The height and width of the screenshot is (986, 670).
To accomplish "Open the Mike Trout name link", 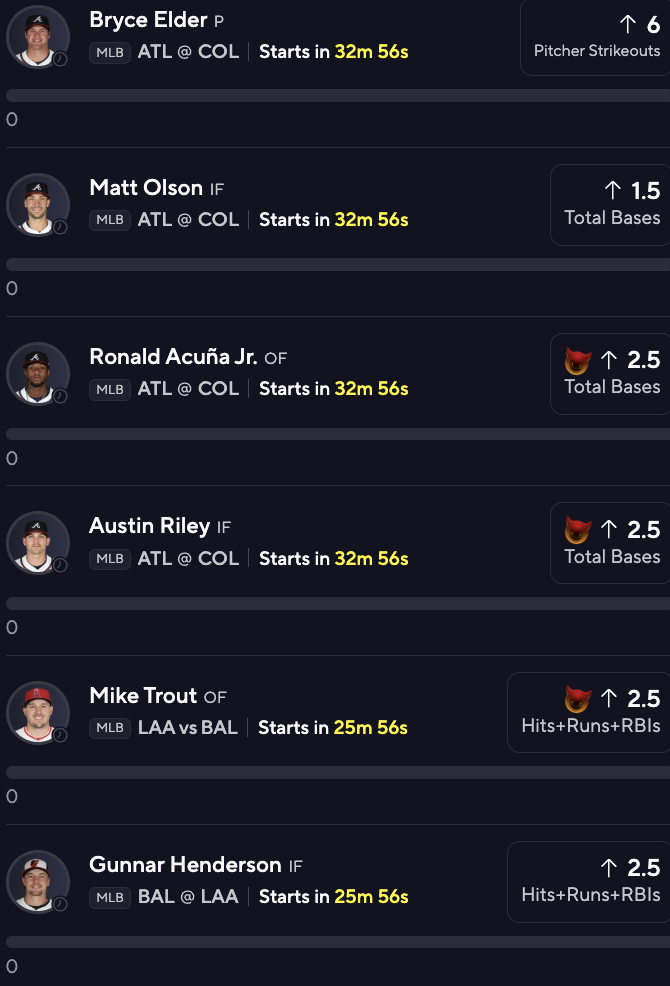I will (143, 695).
